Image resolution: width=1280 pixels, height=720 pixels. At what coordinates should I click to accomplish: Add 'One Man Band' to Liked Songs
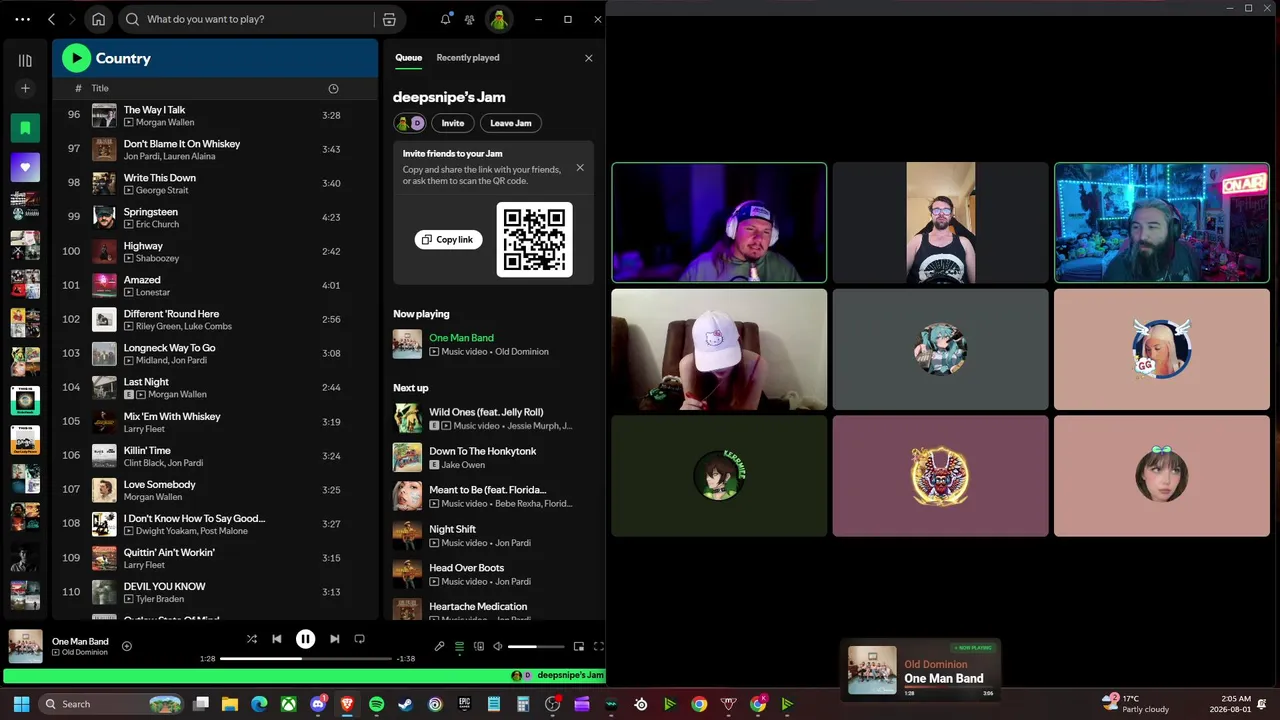tap(127, 646)
